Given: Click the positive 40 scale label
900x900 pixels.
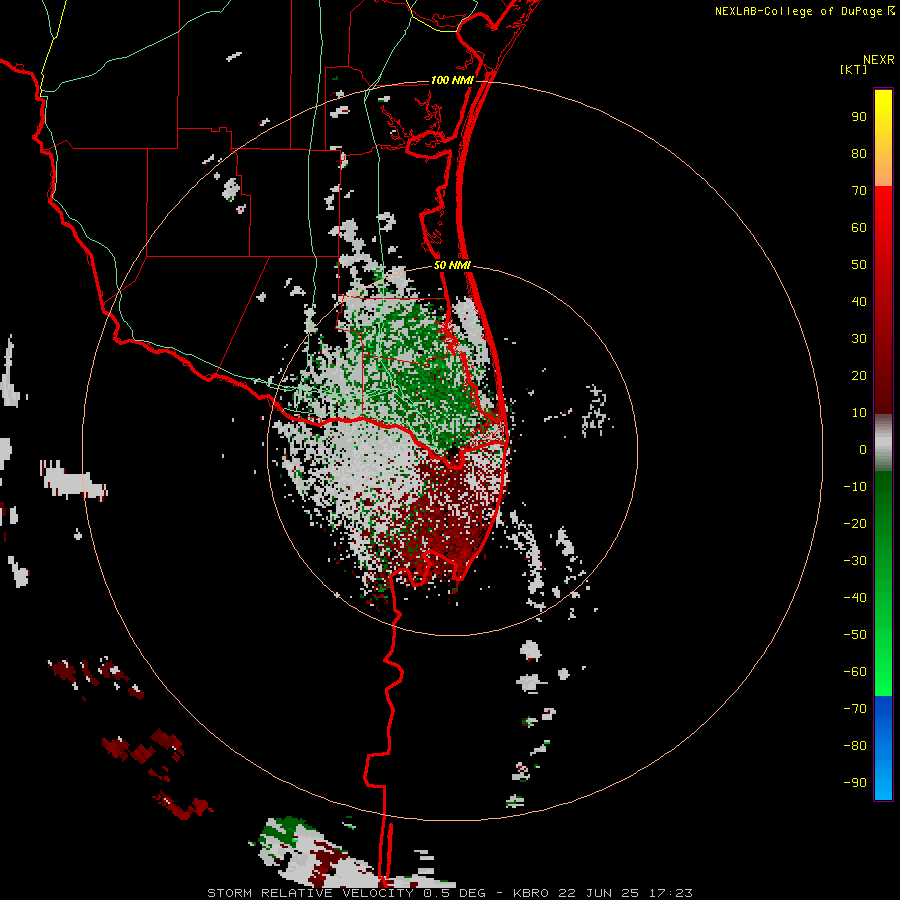Looking at the screenshot, I should [859, 302].
